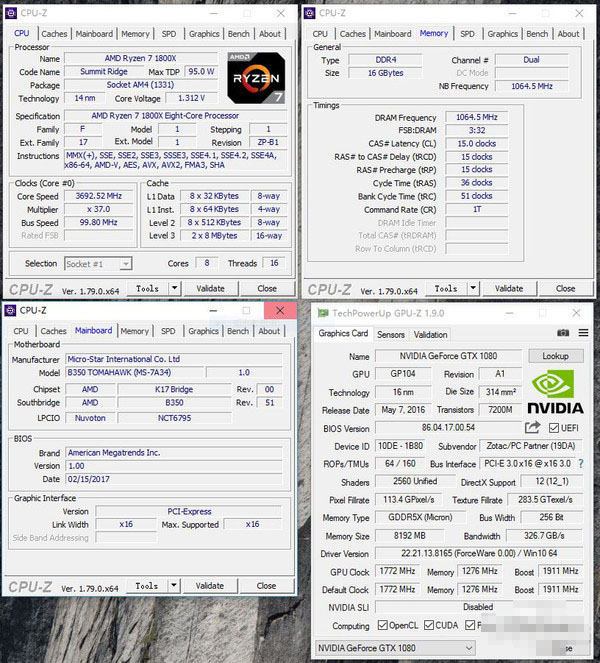600x663 pixels.
Task: Open the GPU-Z hamburger menu icon
Action: point(584,333)
